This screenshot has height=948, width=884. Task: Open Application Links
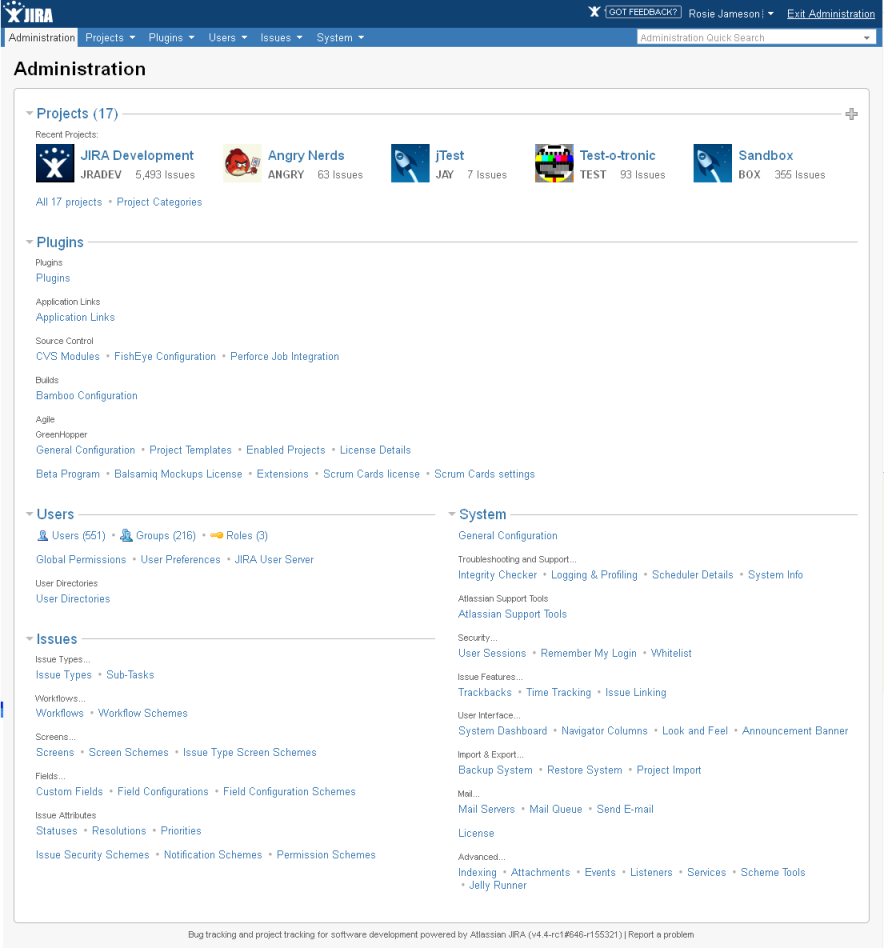75,317
